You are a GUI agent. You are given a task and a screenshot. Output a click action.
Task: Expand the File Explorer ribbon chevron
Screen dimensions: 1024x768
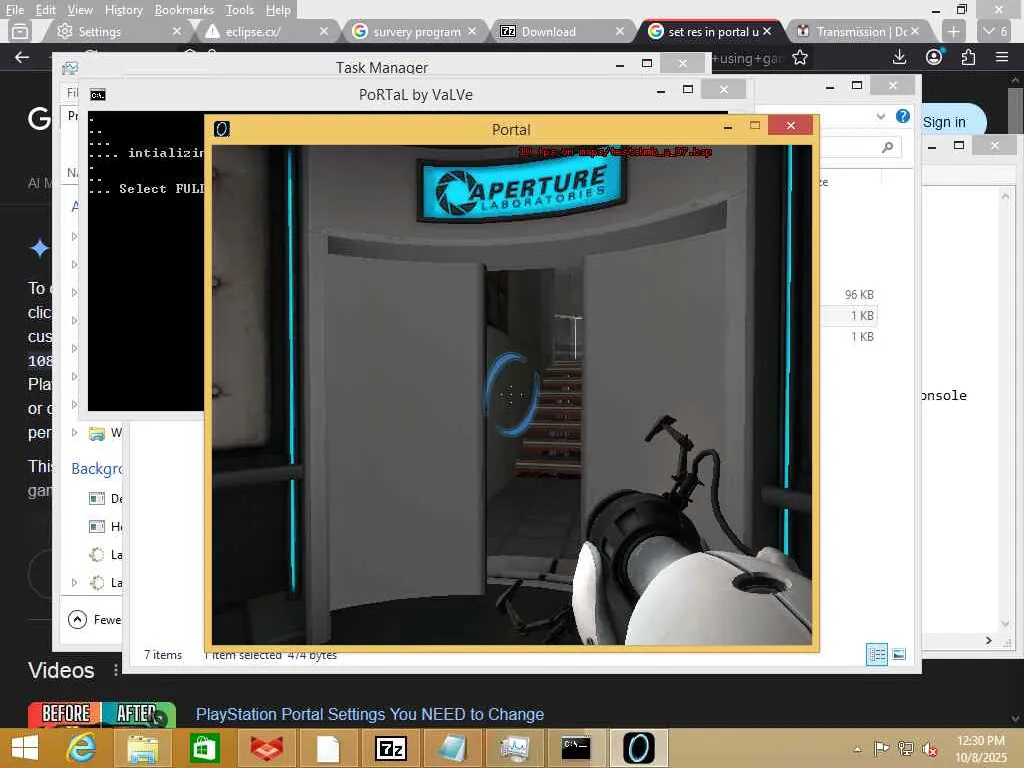pos(881,116)
